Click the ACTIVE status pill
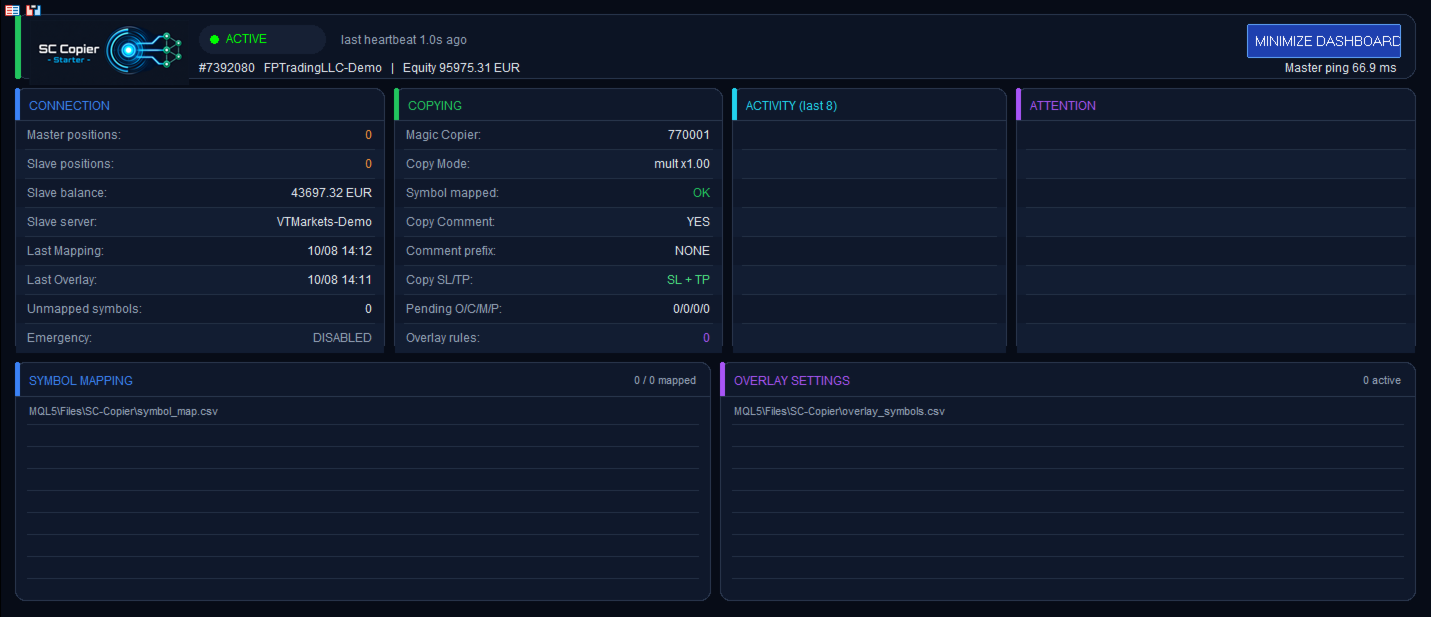 point(262,40)
